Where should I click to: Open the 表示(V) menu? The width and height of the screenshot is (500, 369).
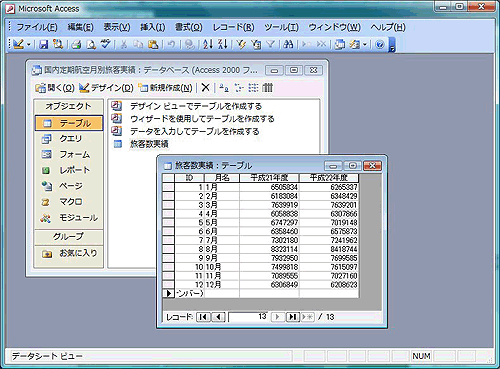coord(117,27)
